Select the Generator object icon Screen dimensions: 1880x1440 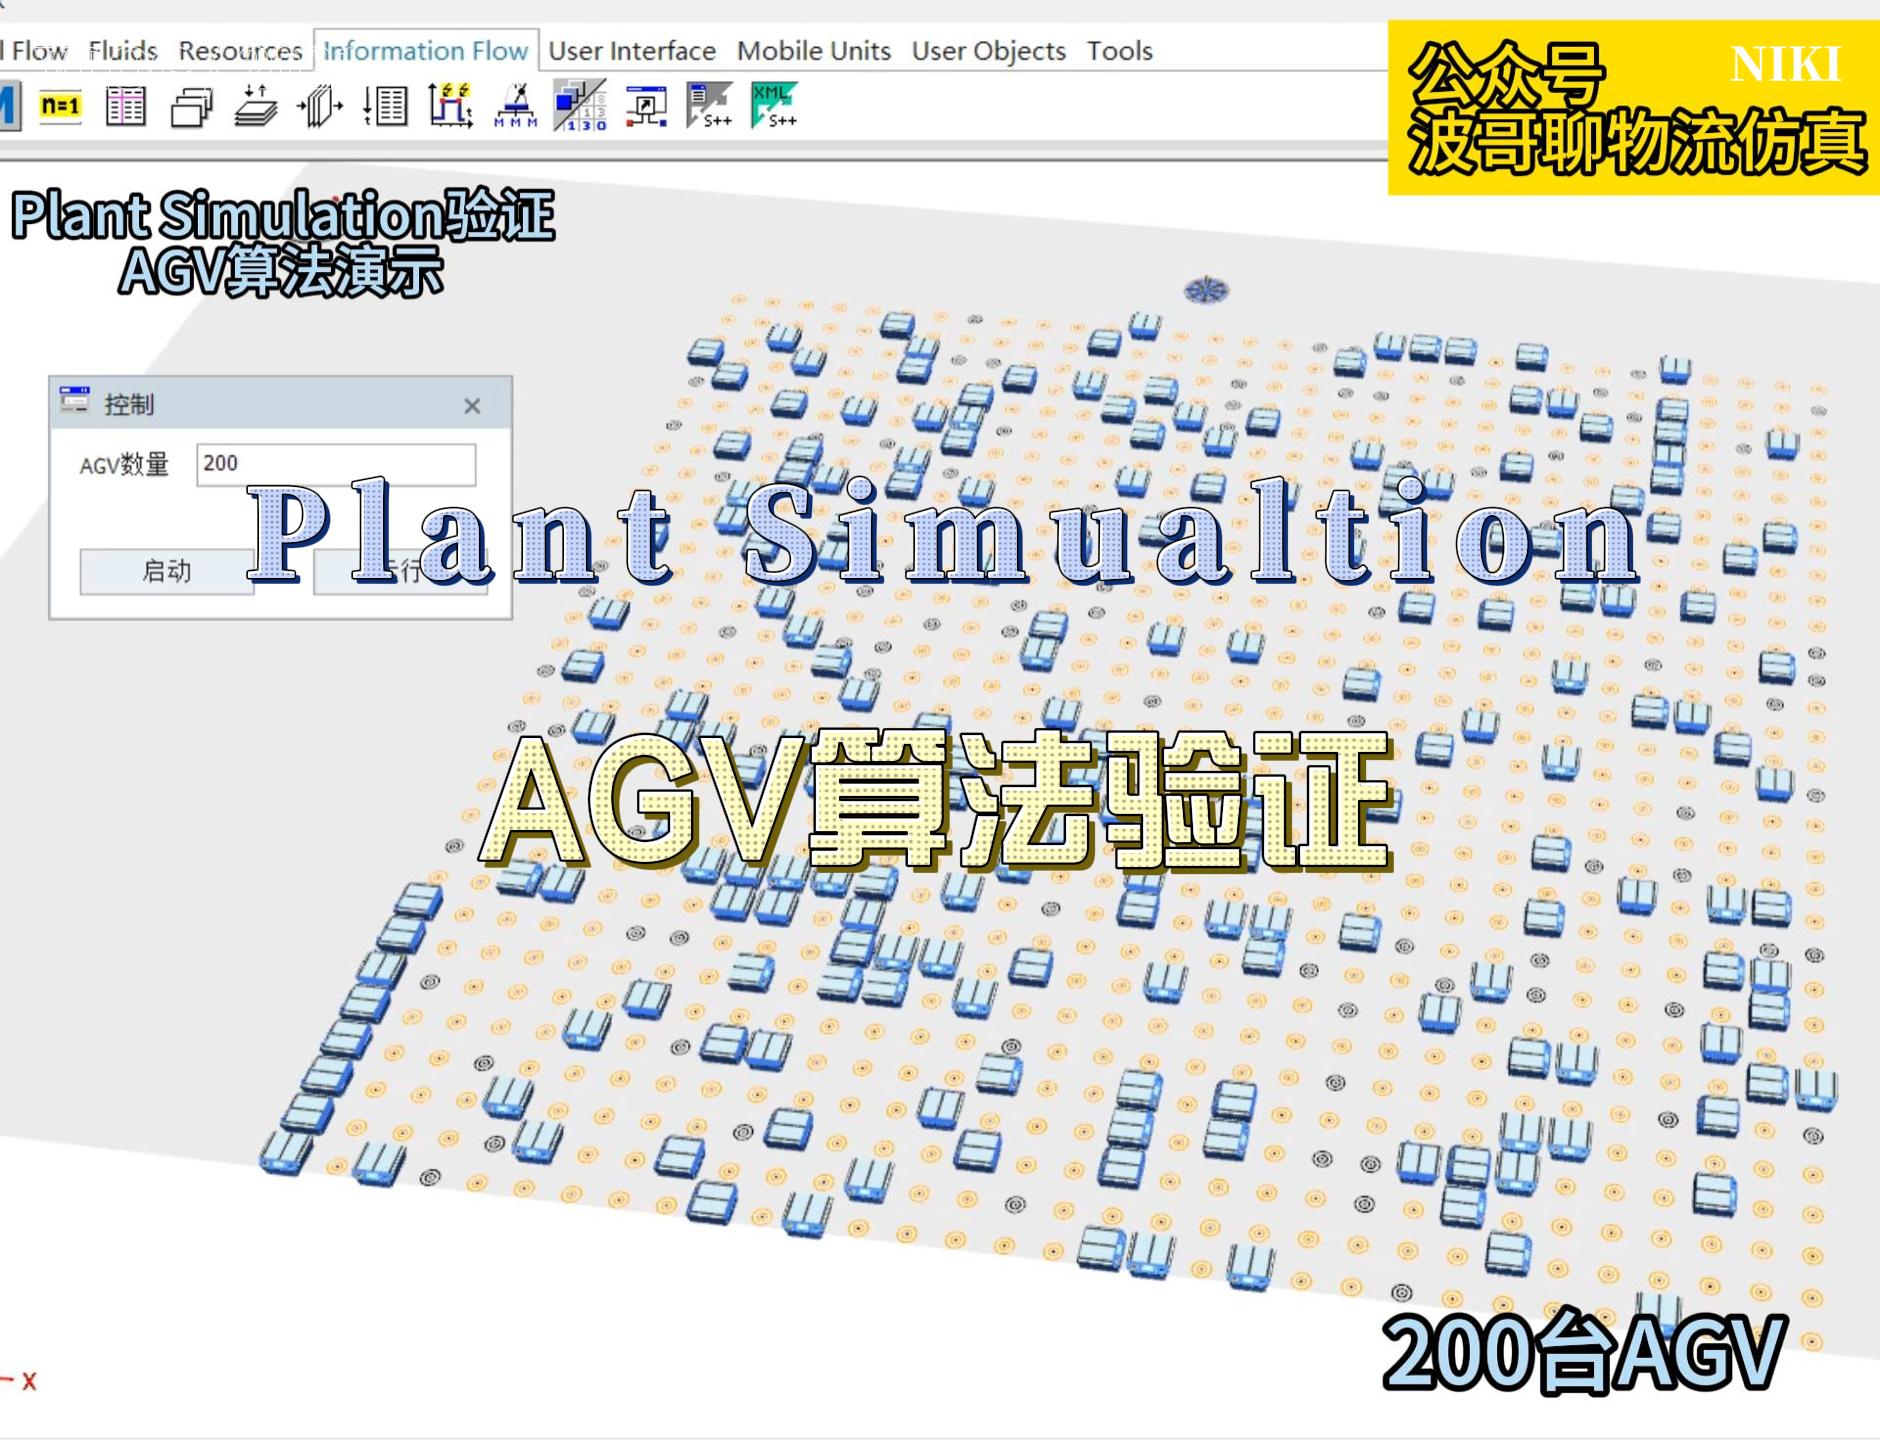pos(515,105)
